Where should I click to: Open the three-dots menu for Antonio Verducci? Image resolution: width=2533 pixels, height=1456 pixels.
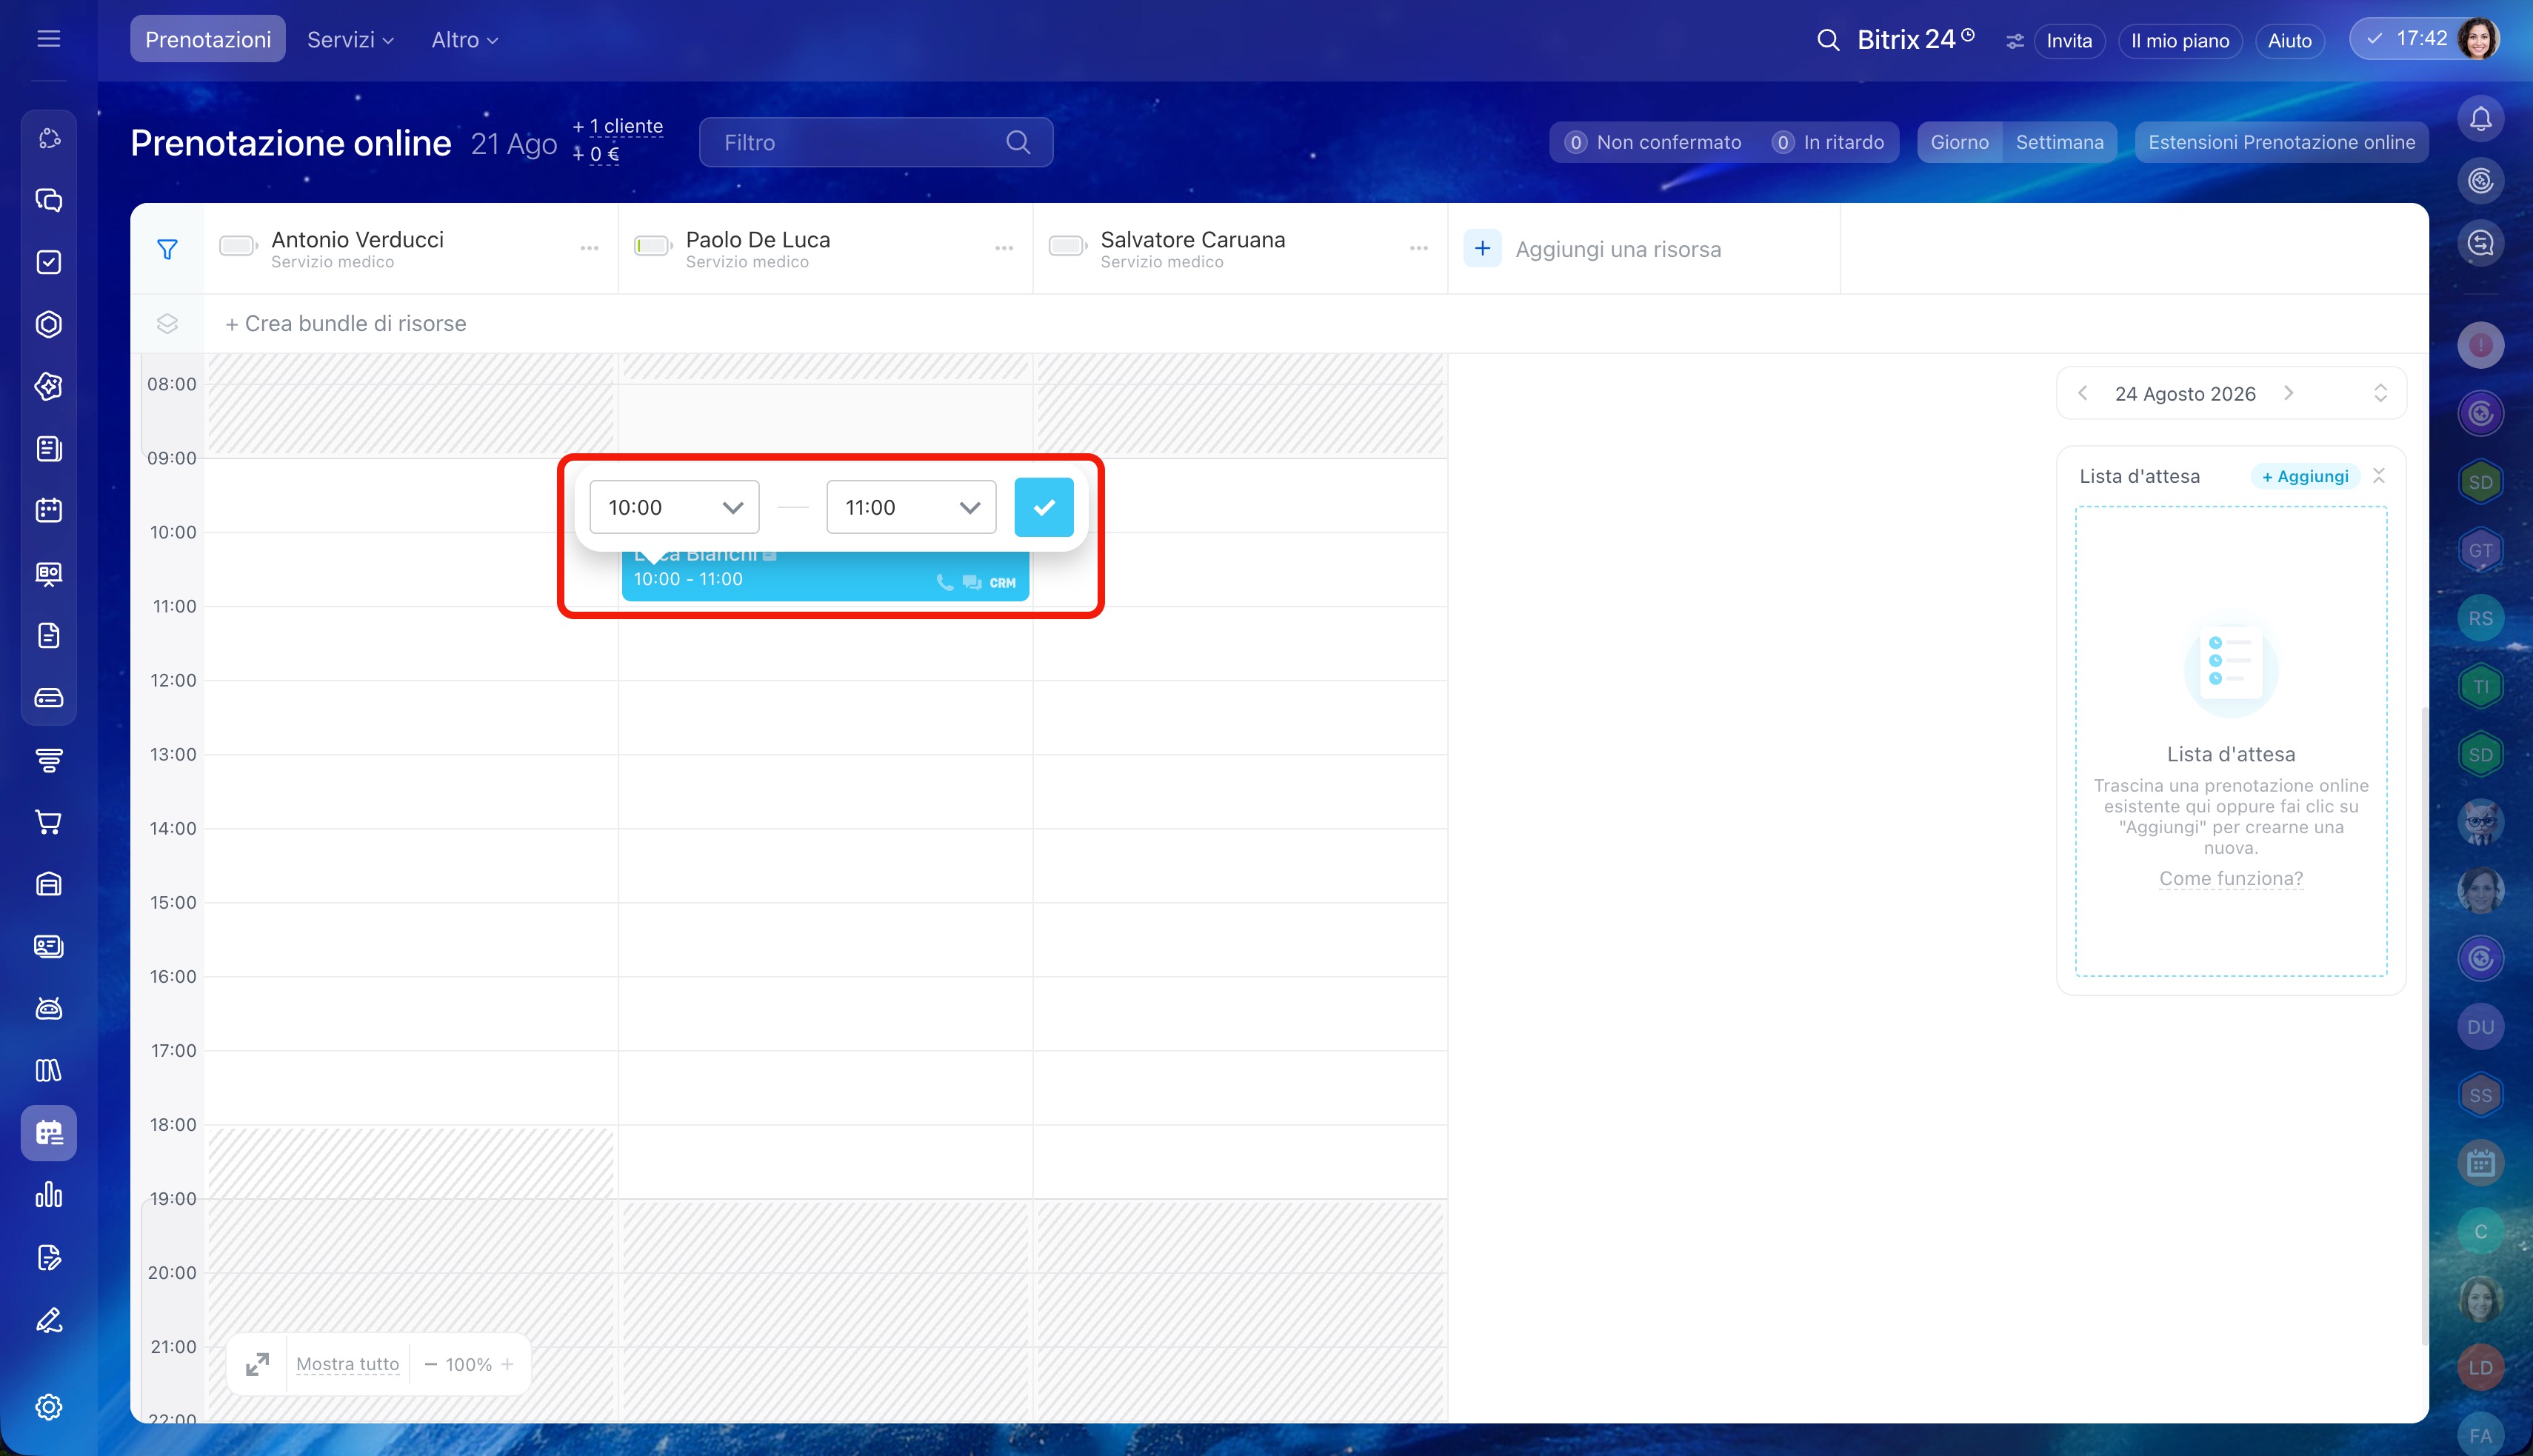point(589,248)
